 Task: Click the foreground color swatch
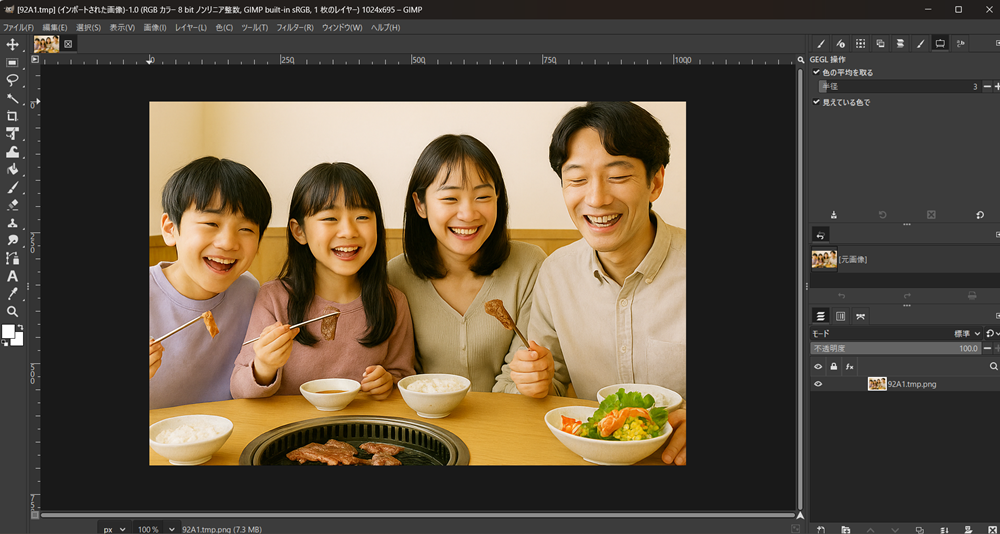8,331
